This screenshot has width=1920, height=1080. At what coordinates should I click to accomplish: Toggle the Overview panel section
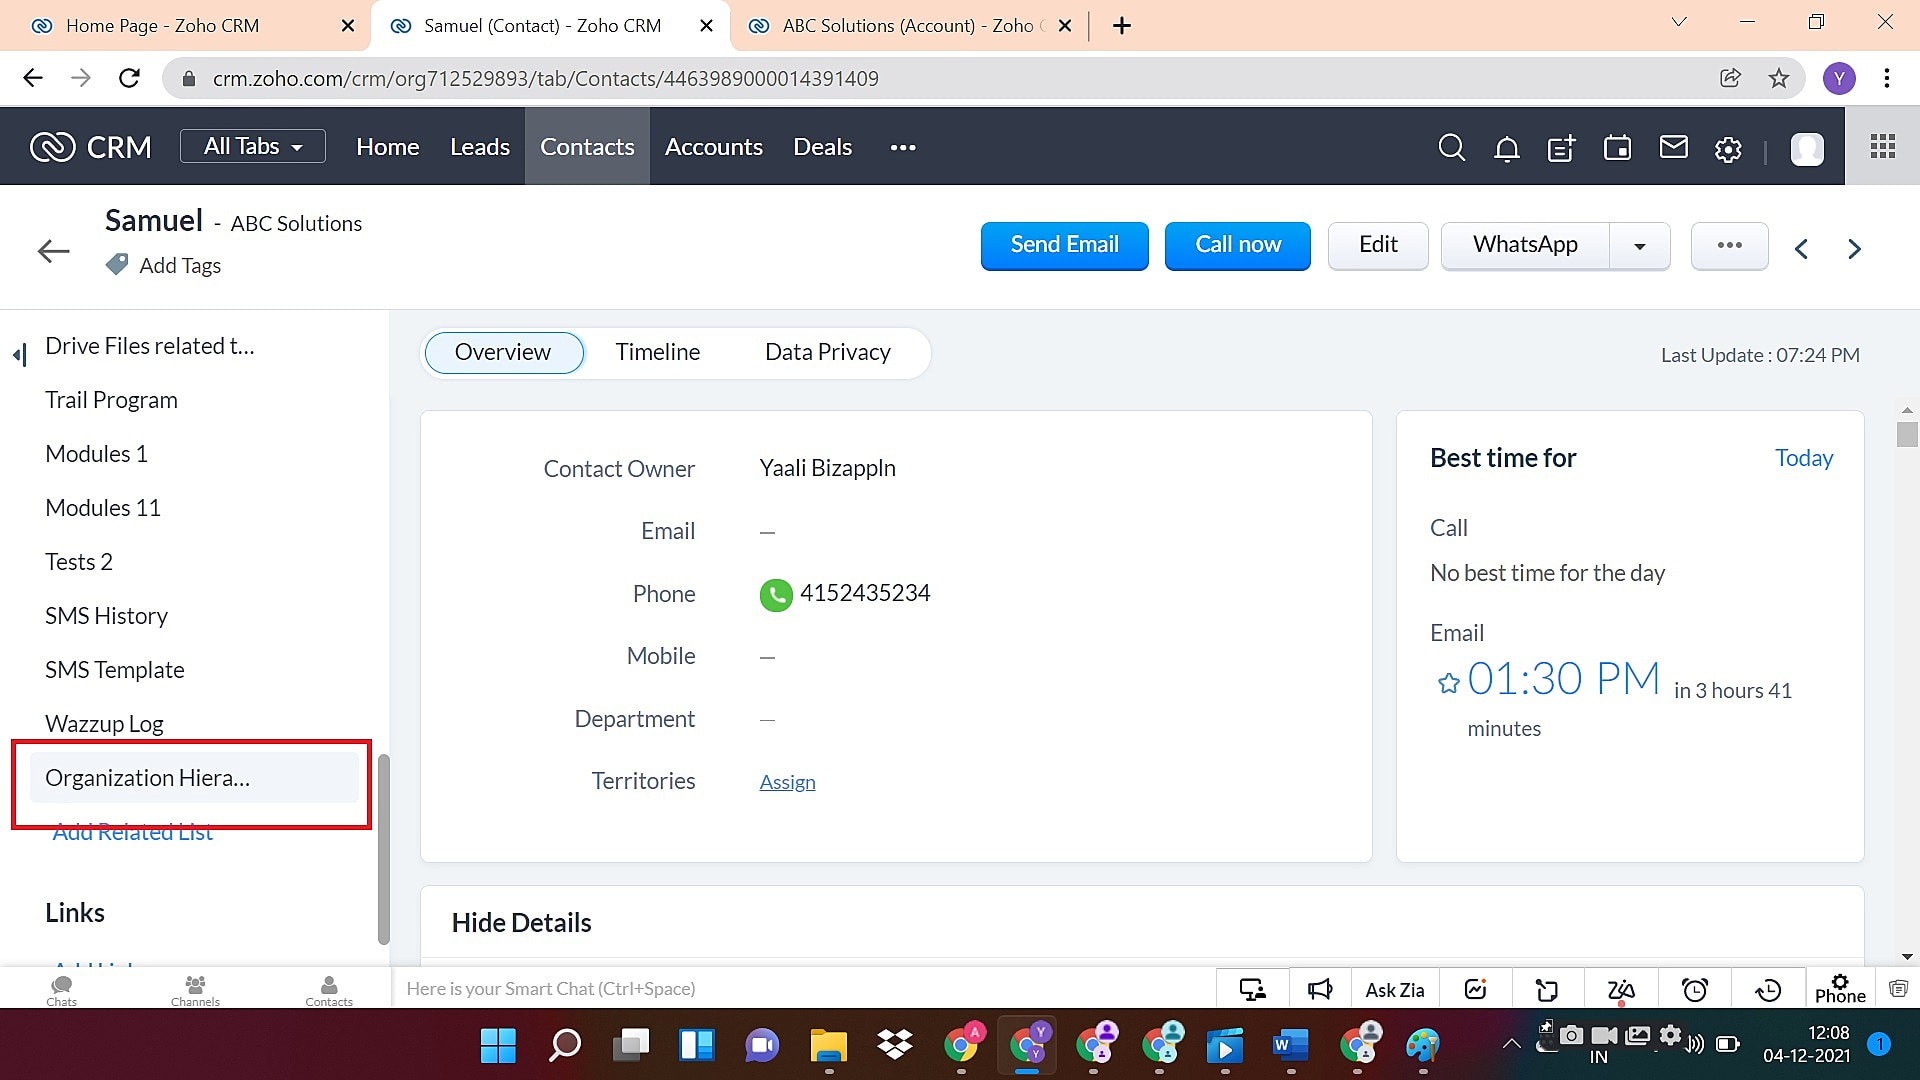coord(502,351)
